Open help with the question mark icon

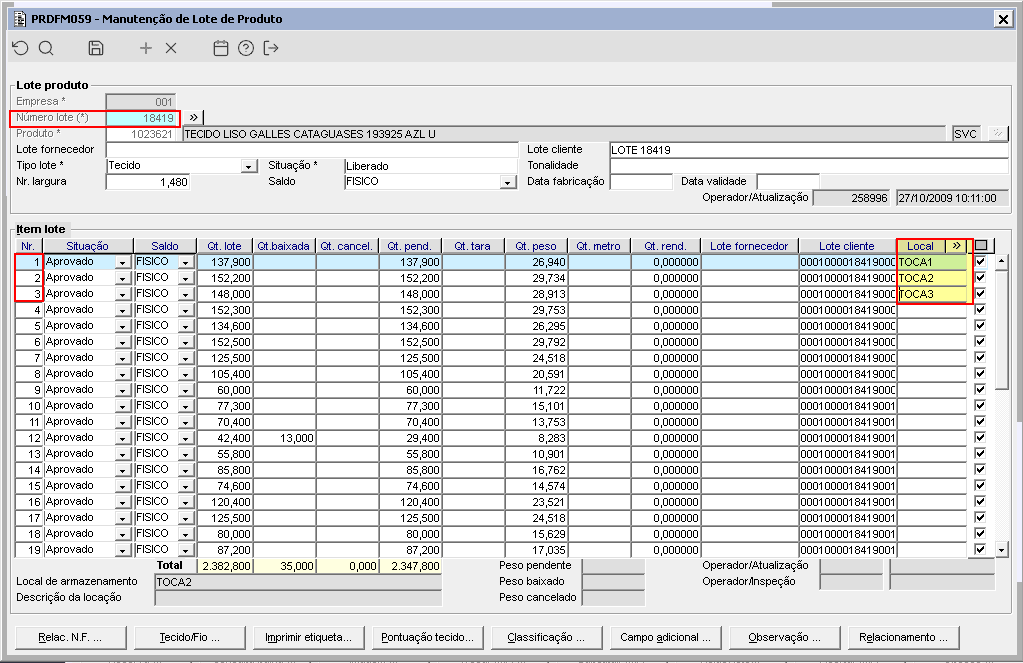coord(246,48)
